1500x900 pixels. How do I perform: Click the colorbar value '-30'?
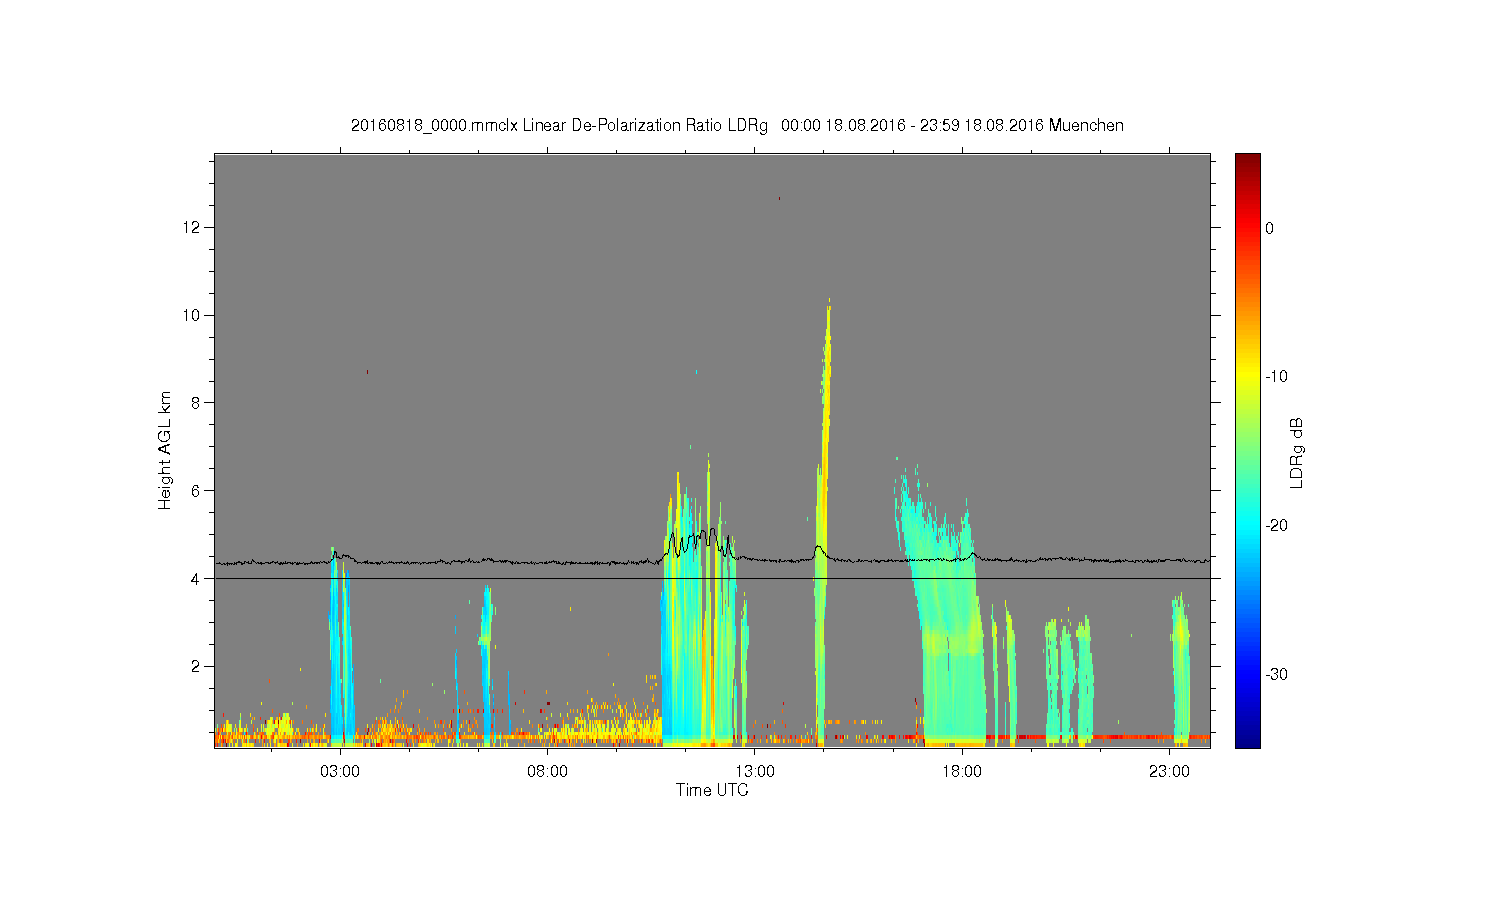pos(1275,675)
